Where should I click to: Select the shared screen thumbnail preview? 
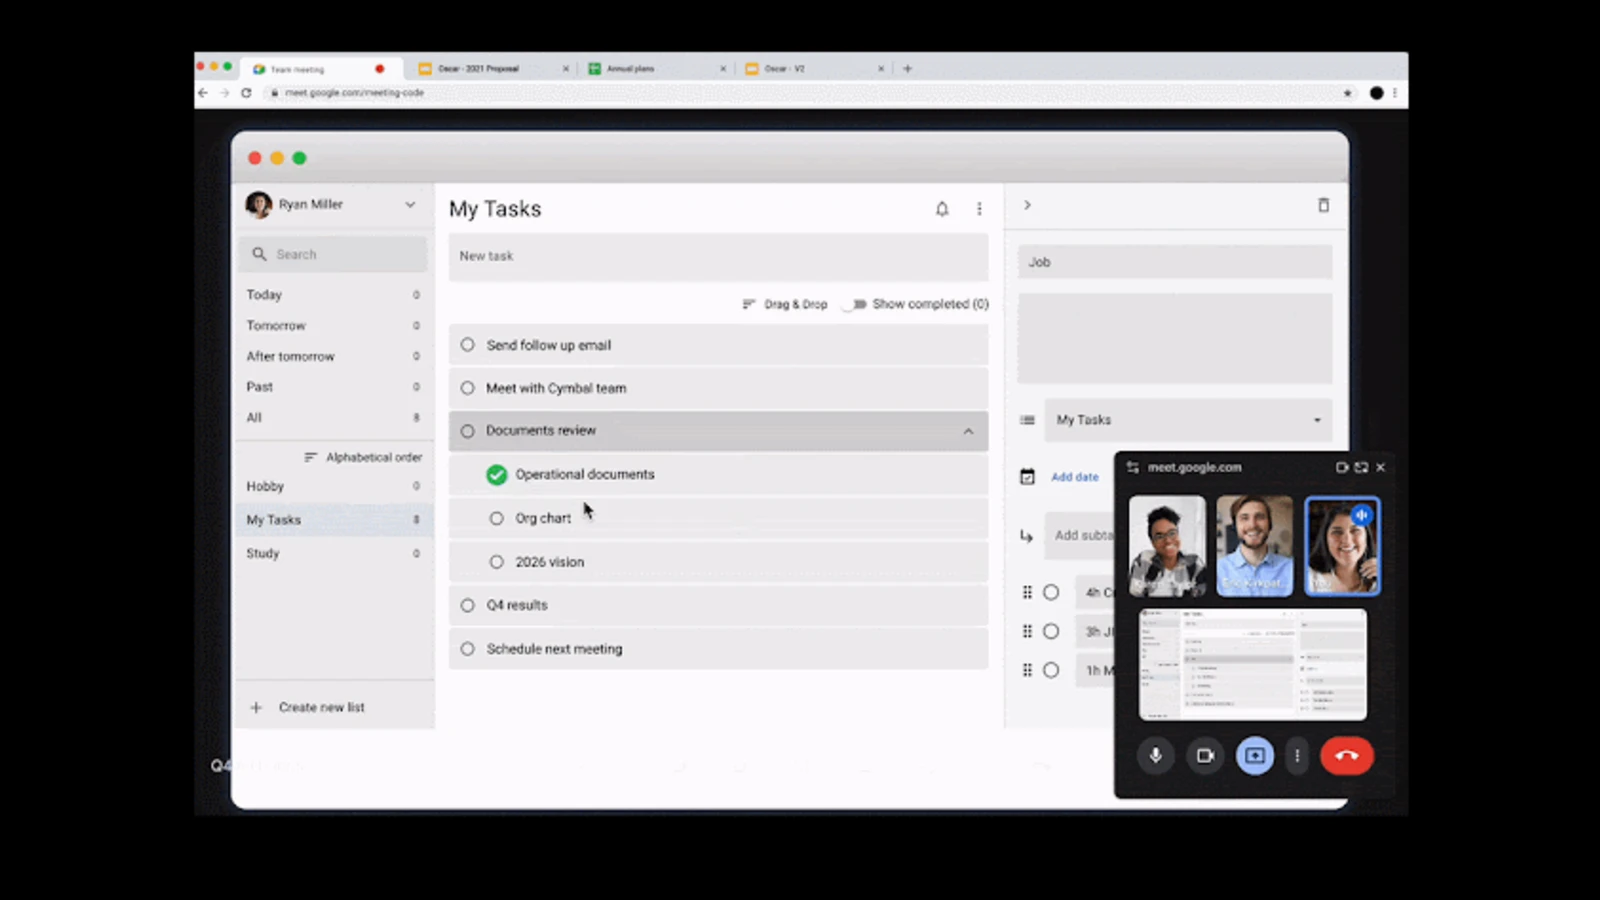tap(1252, 664)
